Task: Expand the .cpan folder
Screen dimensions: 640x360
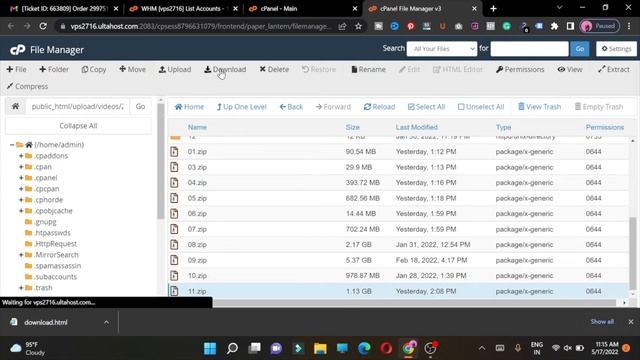Action: click(x=21, y=167)
